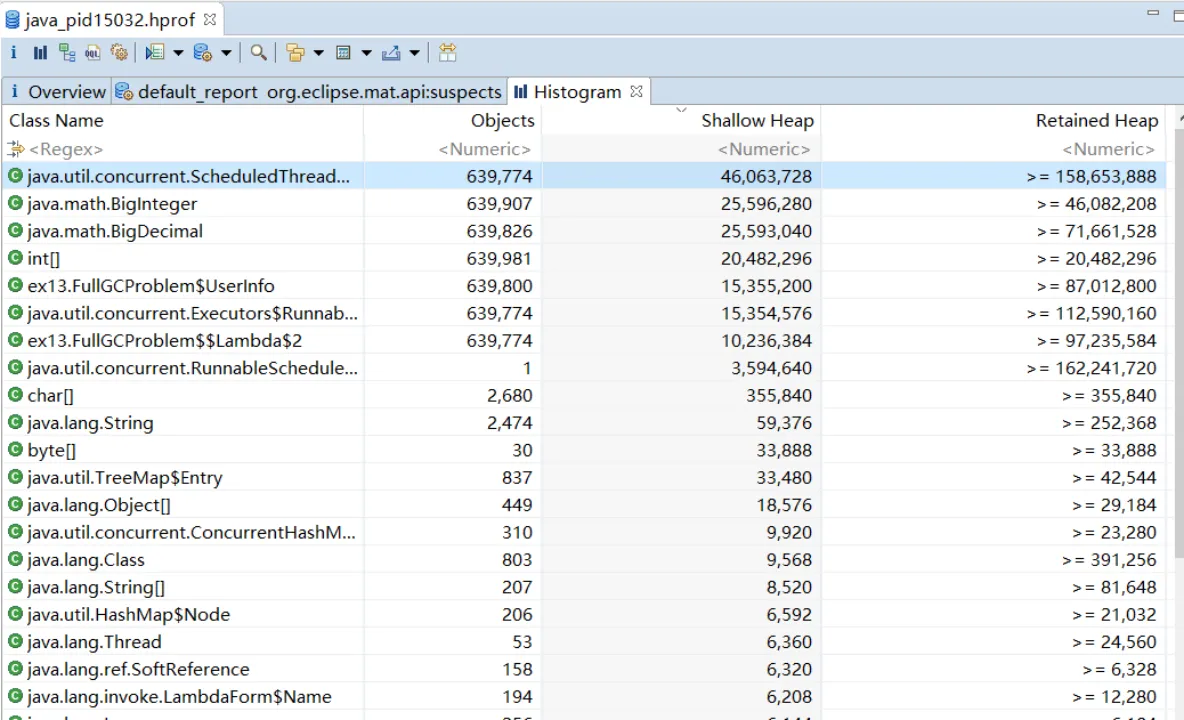Switch to the Overview tab
The image size is (1184, 720).
coord(57,91)
